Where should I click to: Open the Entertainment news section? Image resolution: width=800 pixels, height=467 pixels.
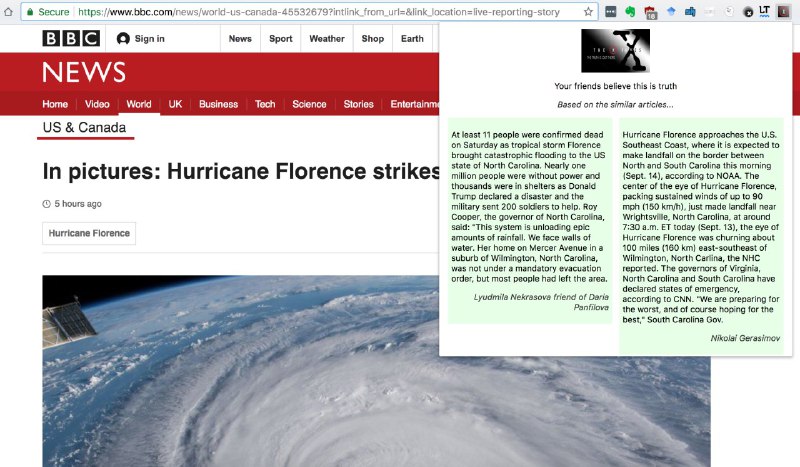pyautogui.click(x=414, y=104)
